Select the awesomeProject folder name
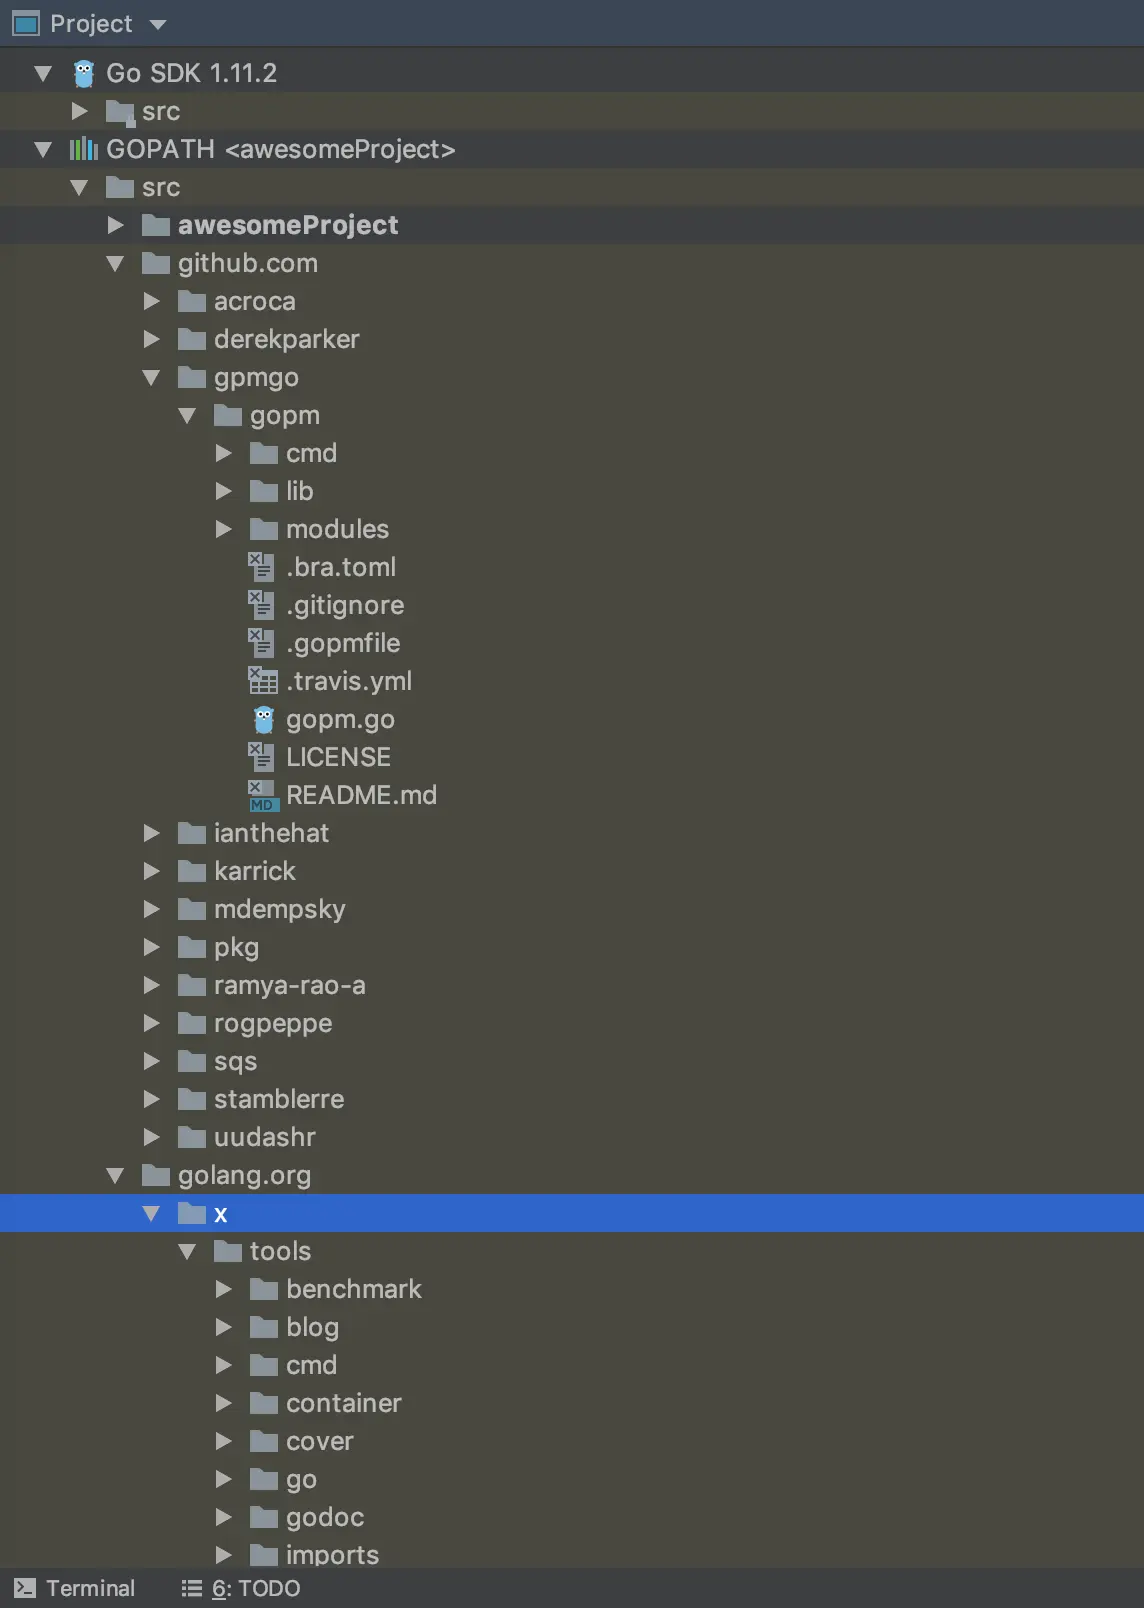Screen dimensions: 1144x1608 [x=288, y=225]
